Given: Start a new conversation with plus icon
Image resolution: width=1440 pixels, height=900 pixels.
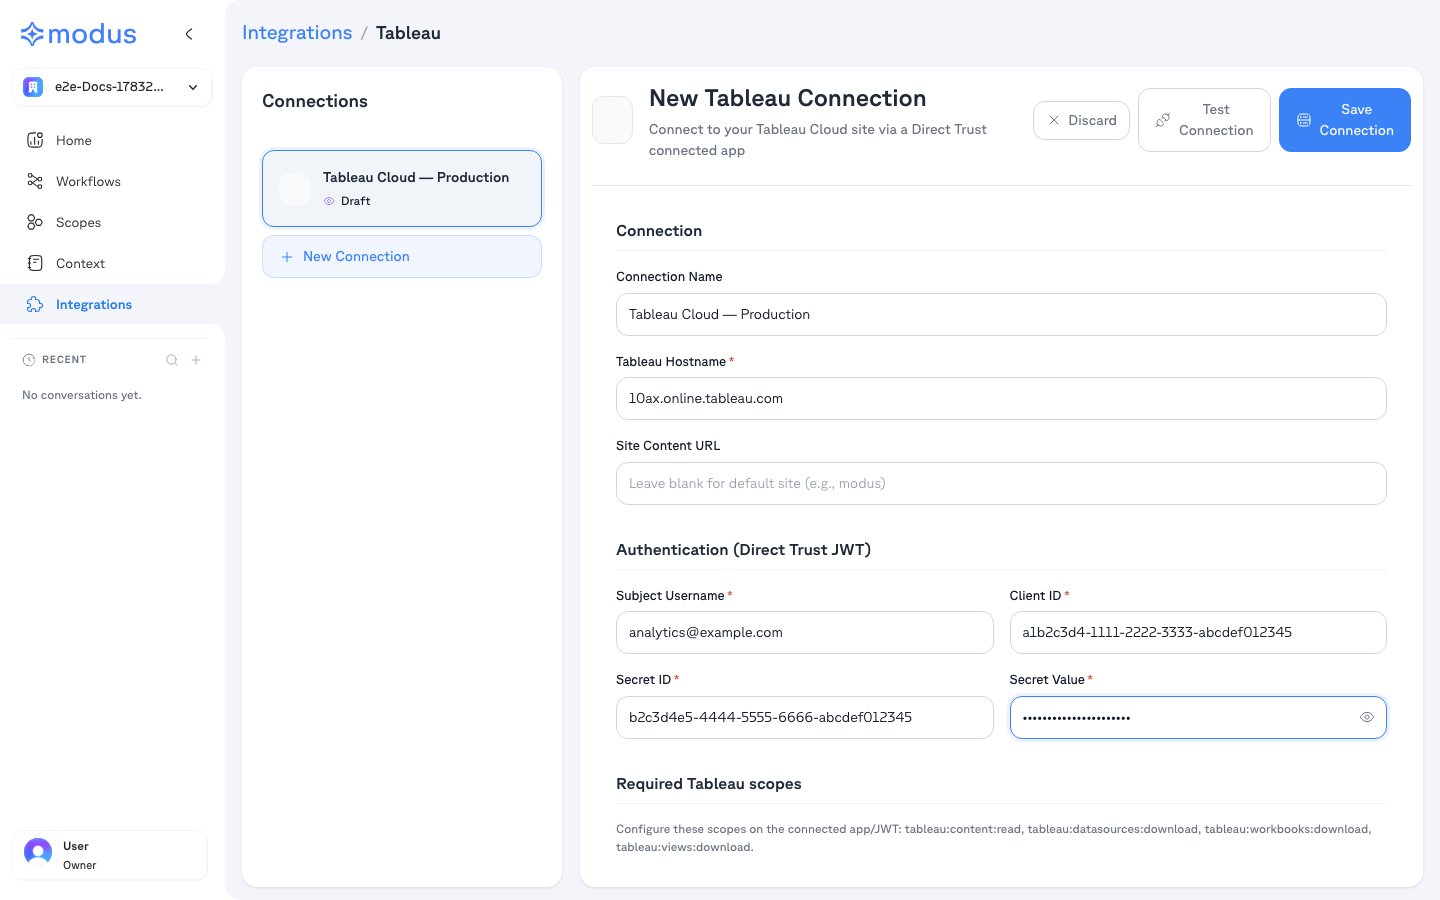Looking at the screenshot, I should point(196,360).
